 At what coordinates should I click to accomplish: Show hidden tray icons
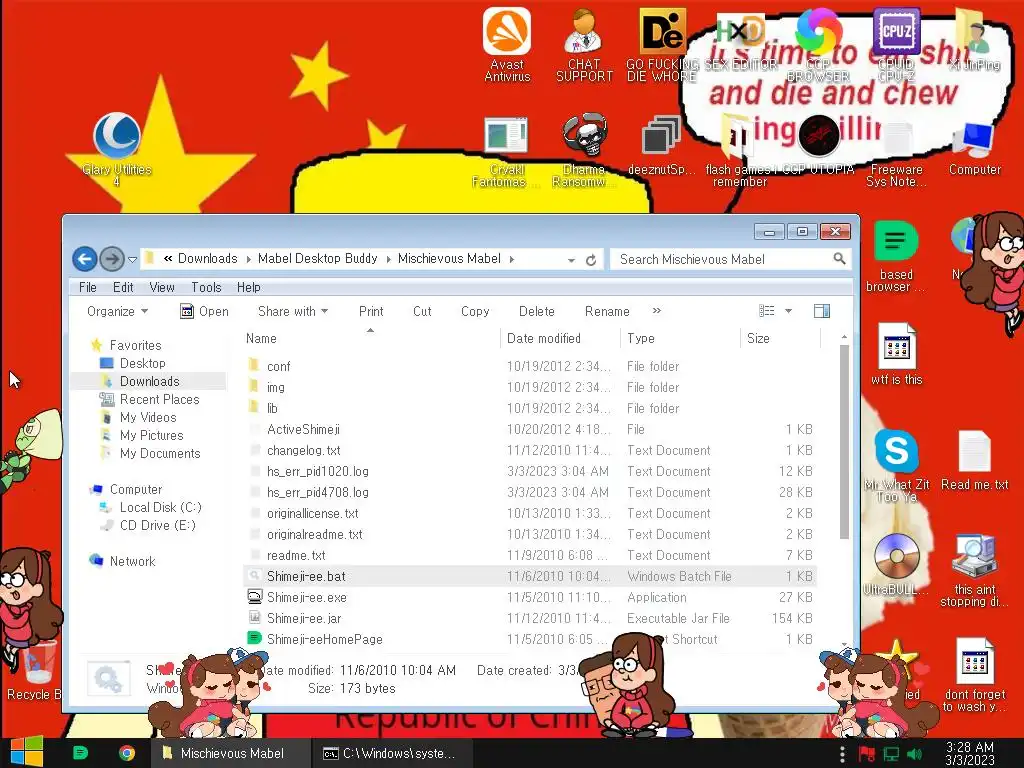(842, 754)
